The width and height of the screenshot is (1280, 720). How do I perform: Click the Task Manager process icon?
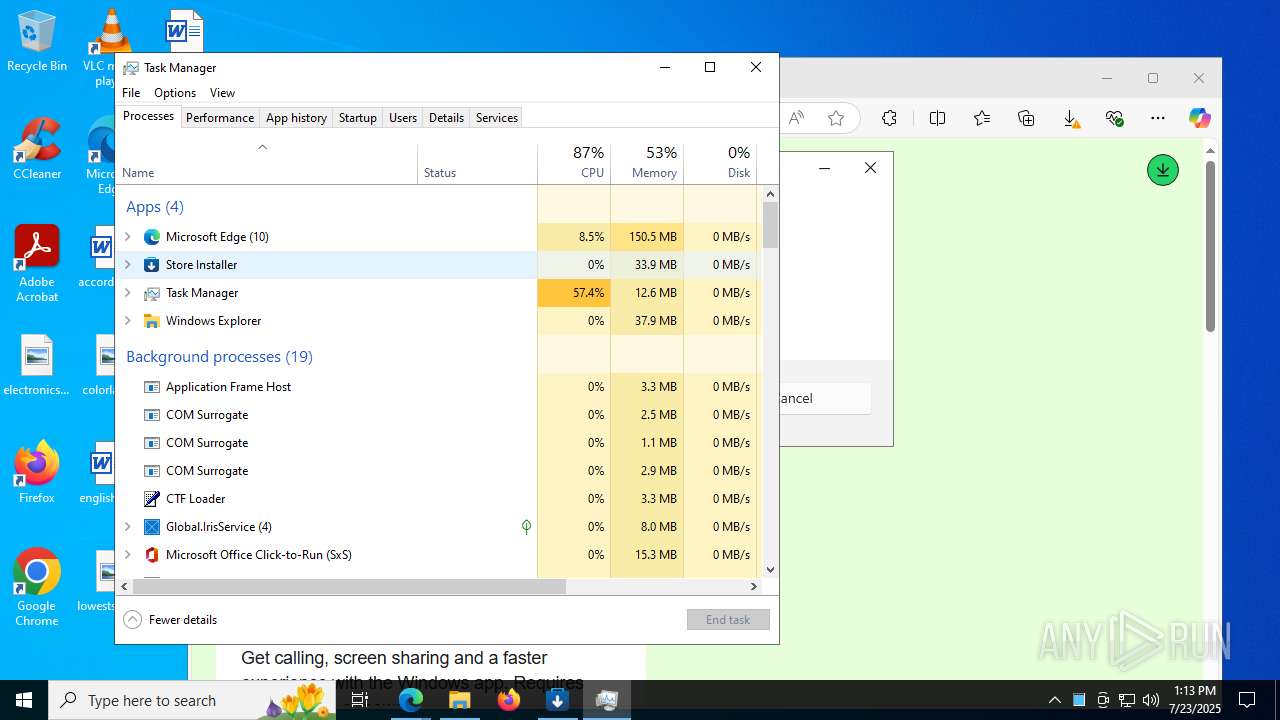tap(152, 293)
